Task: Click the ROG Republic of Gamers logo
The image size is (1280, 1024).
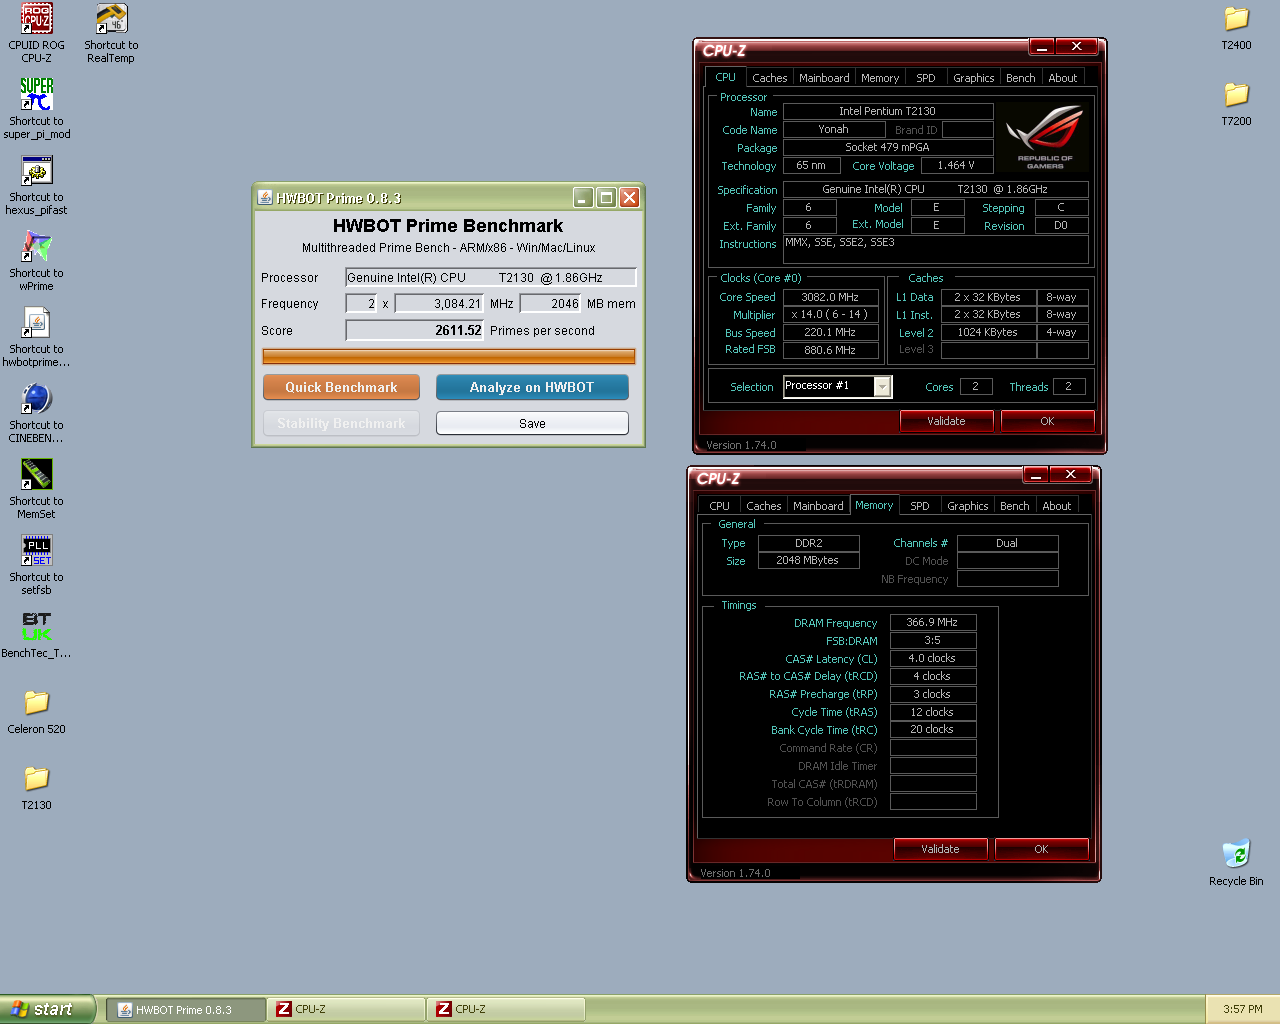Action: click(1045, 137)
